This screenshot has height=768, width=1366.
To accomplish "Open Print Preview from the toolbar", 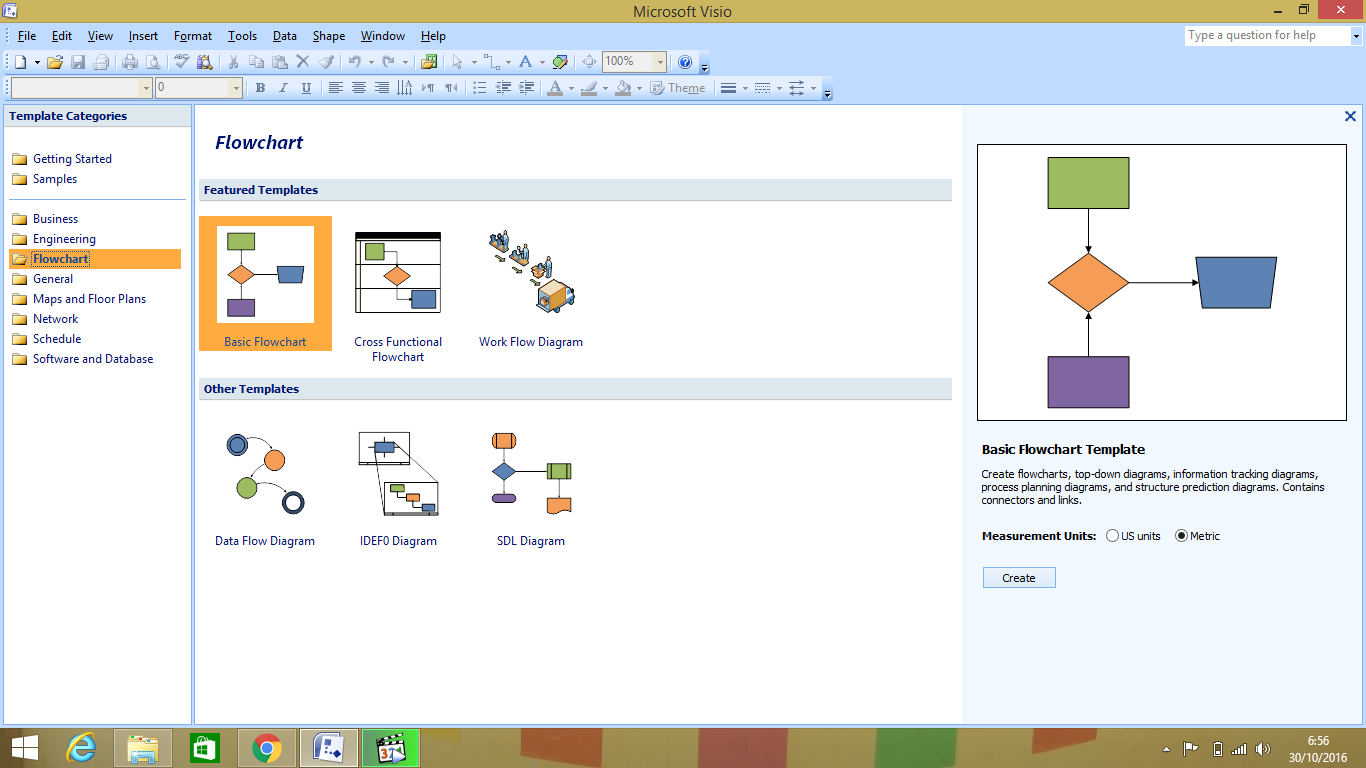I will pos(153,62).
